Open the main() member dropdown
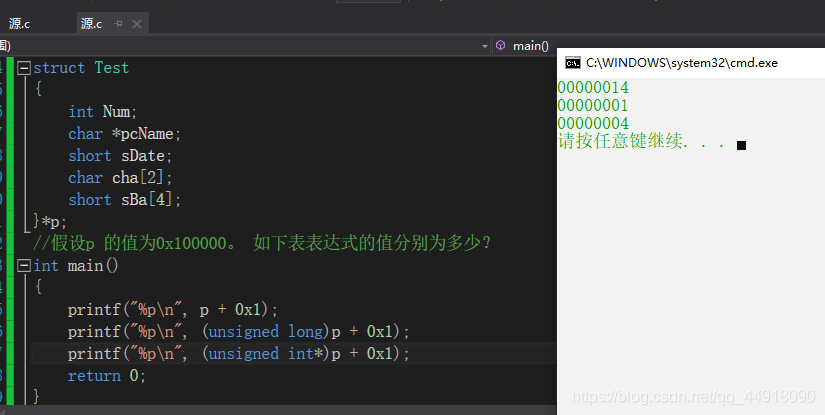 (531, 46)
